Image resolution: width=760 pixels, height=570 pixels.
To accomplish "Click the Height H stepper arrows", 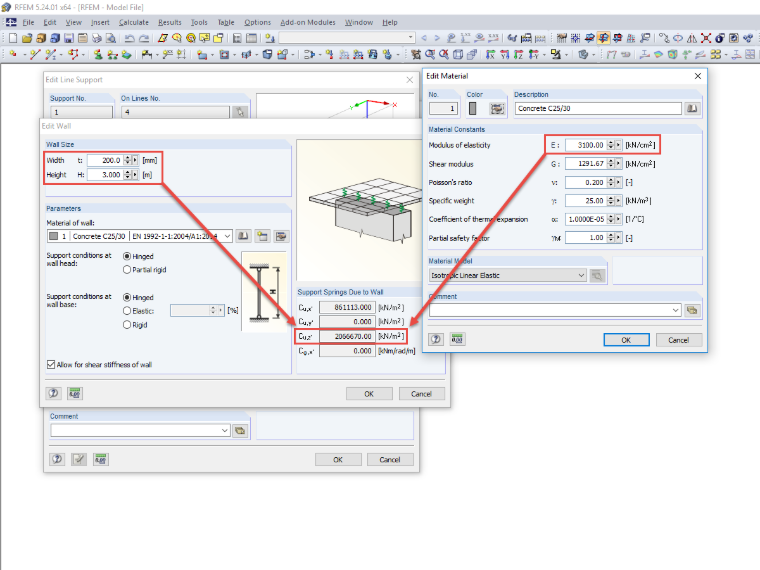I will 127,175.
